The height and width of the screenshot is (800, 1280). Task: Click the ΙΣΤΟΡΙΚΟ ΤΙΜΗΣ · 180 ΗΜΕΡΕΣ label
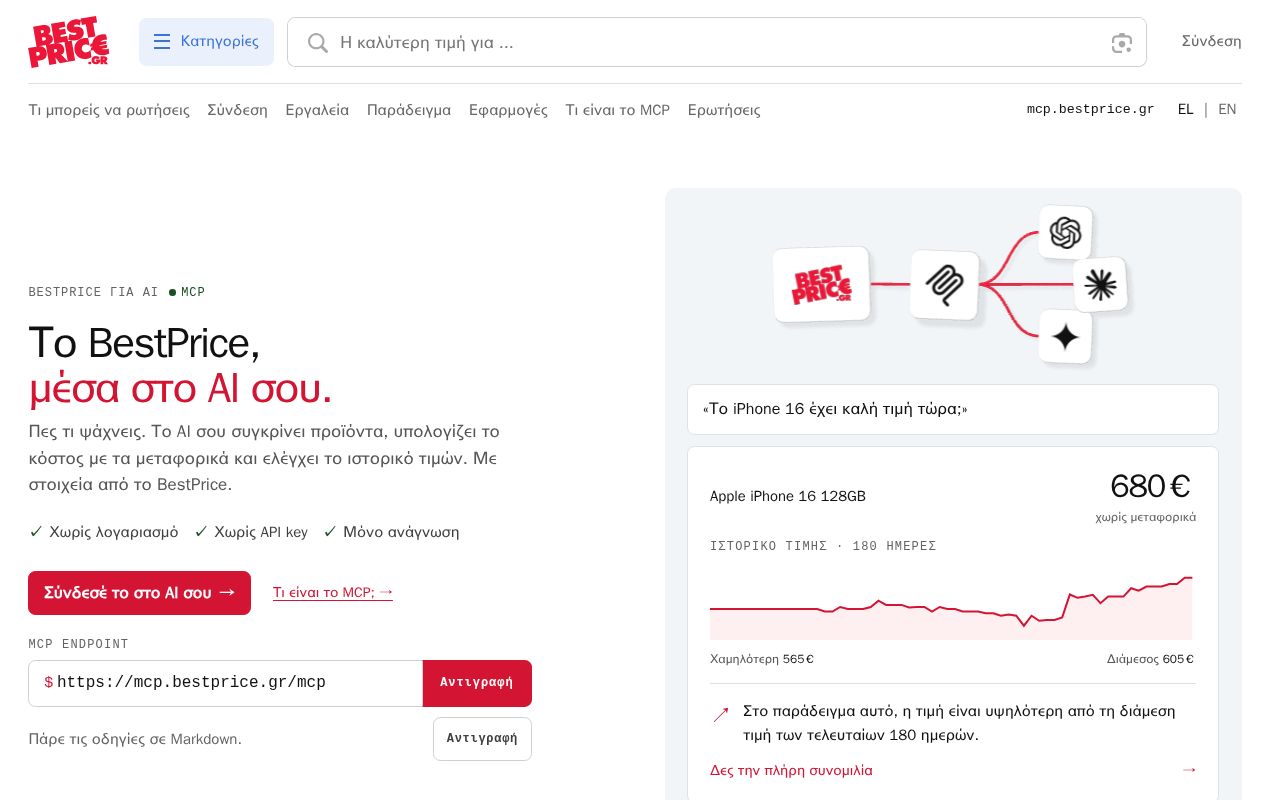click(823, 546)
